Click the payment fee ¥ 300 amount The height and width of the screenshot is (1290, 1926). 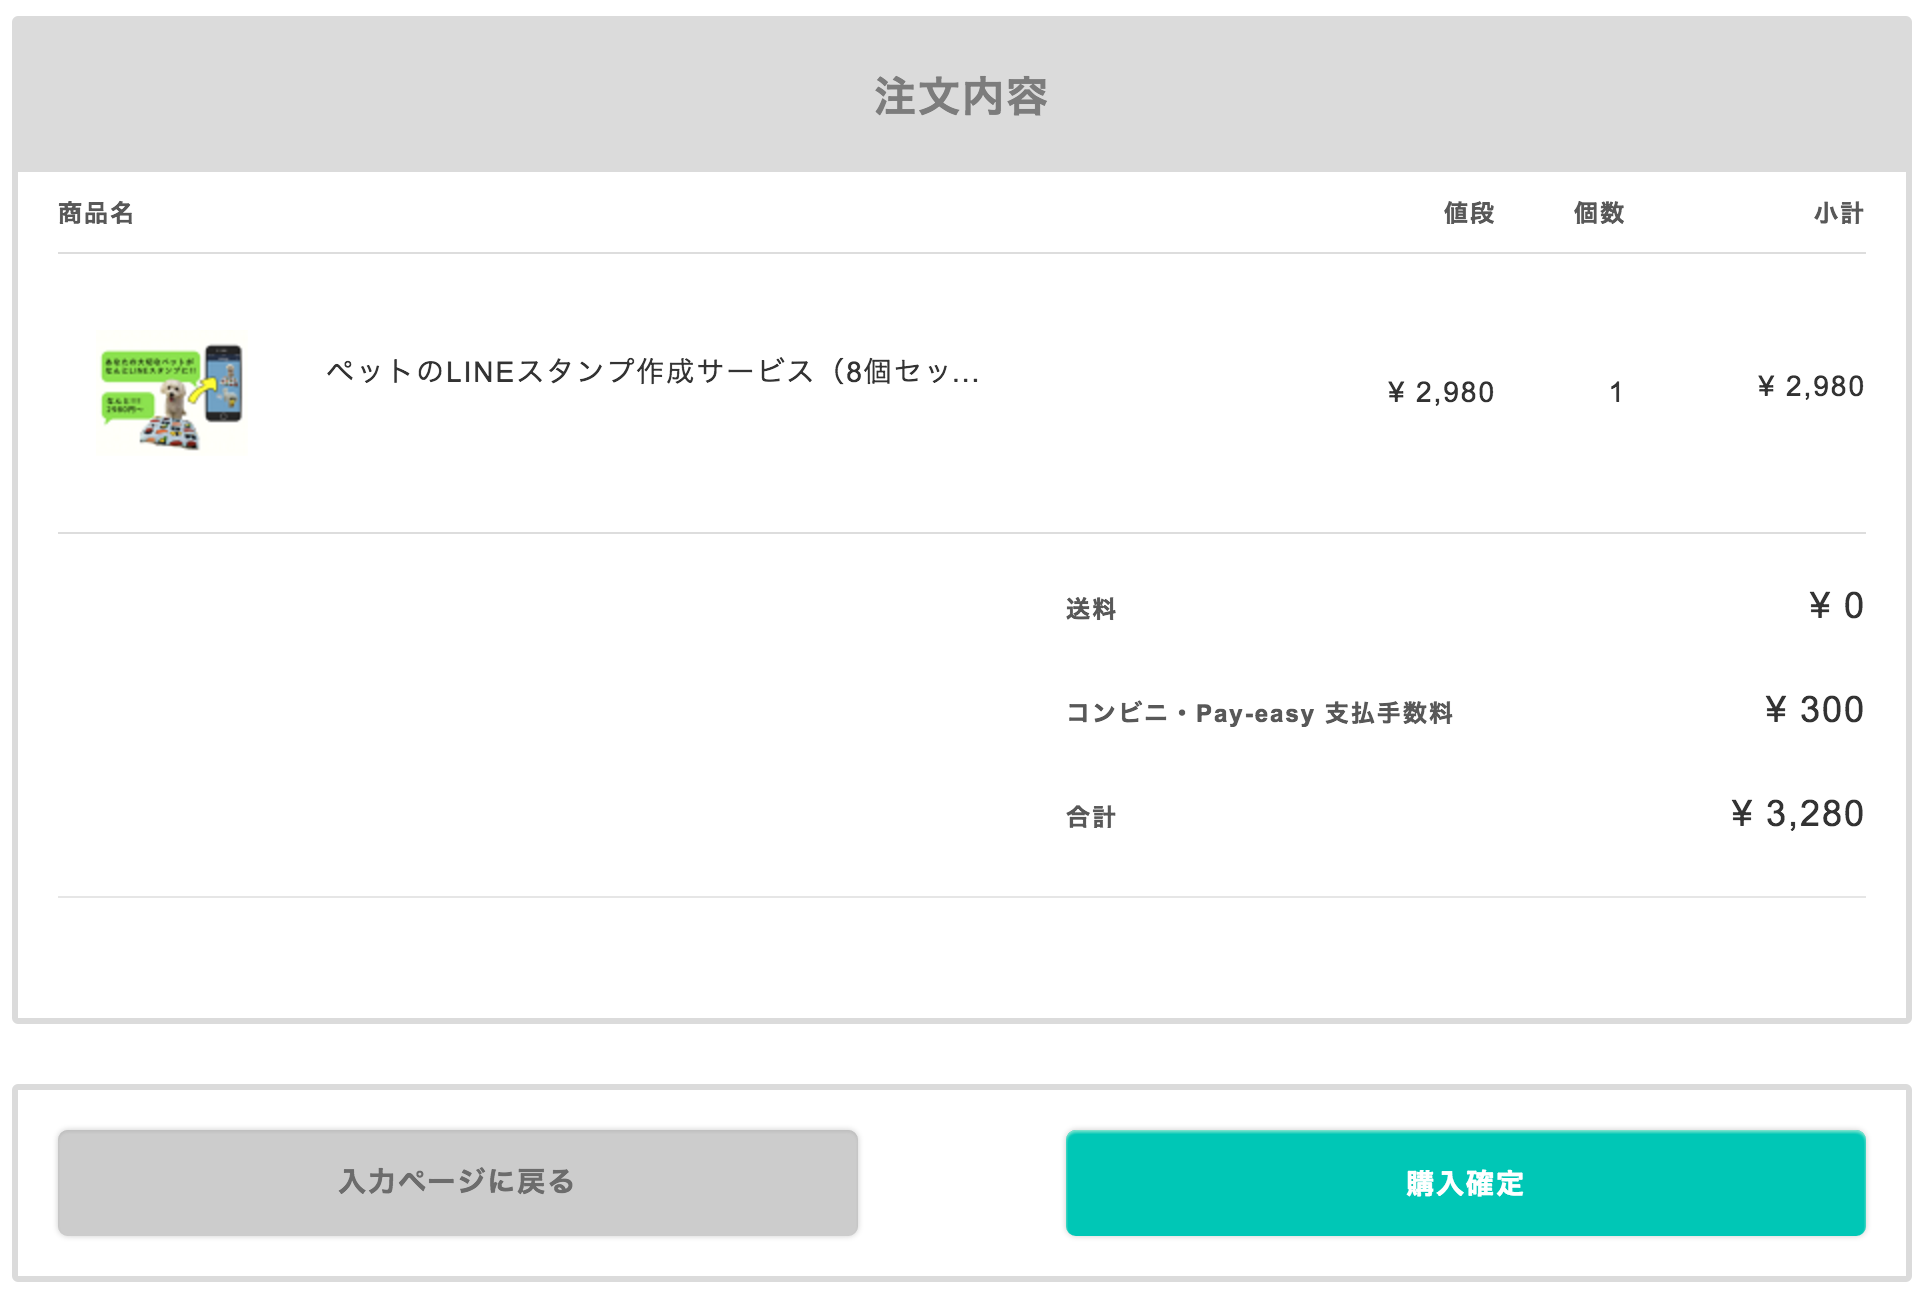click(x=1815, y=710)
